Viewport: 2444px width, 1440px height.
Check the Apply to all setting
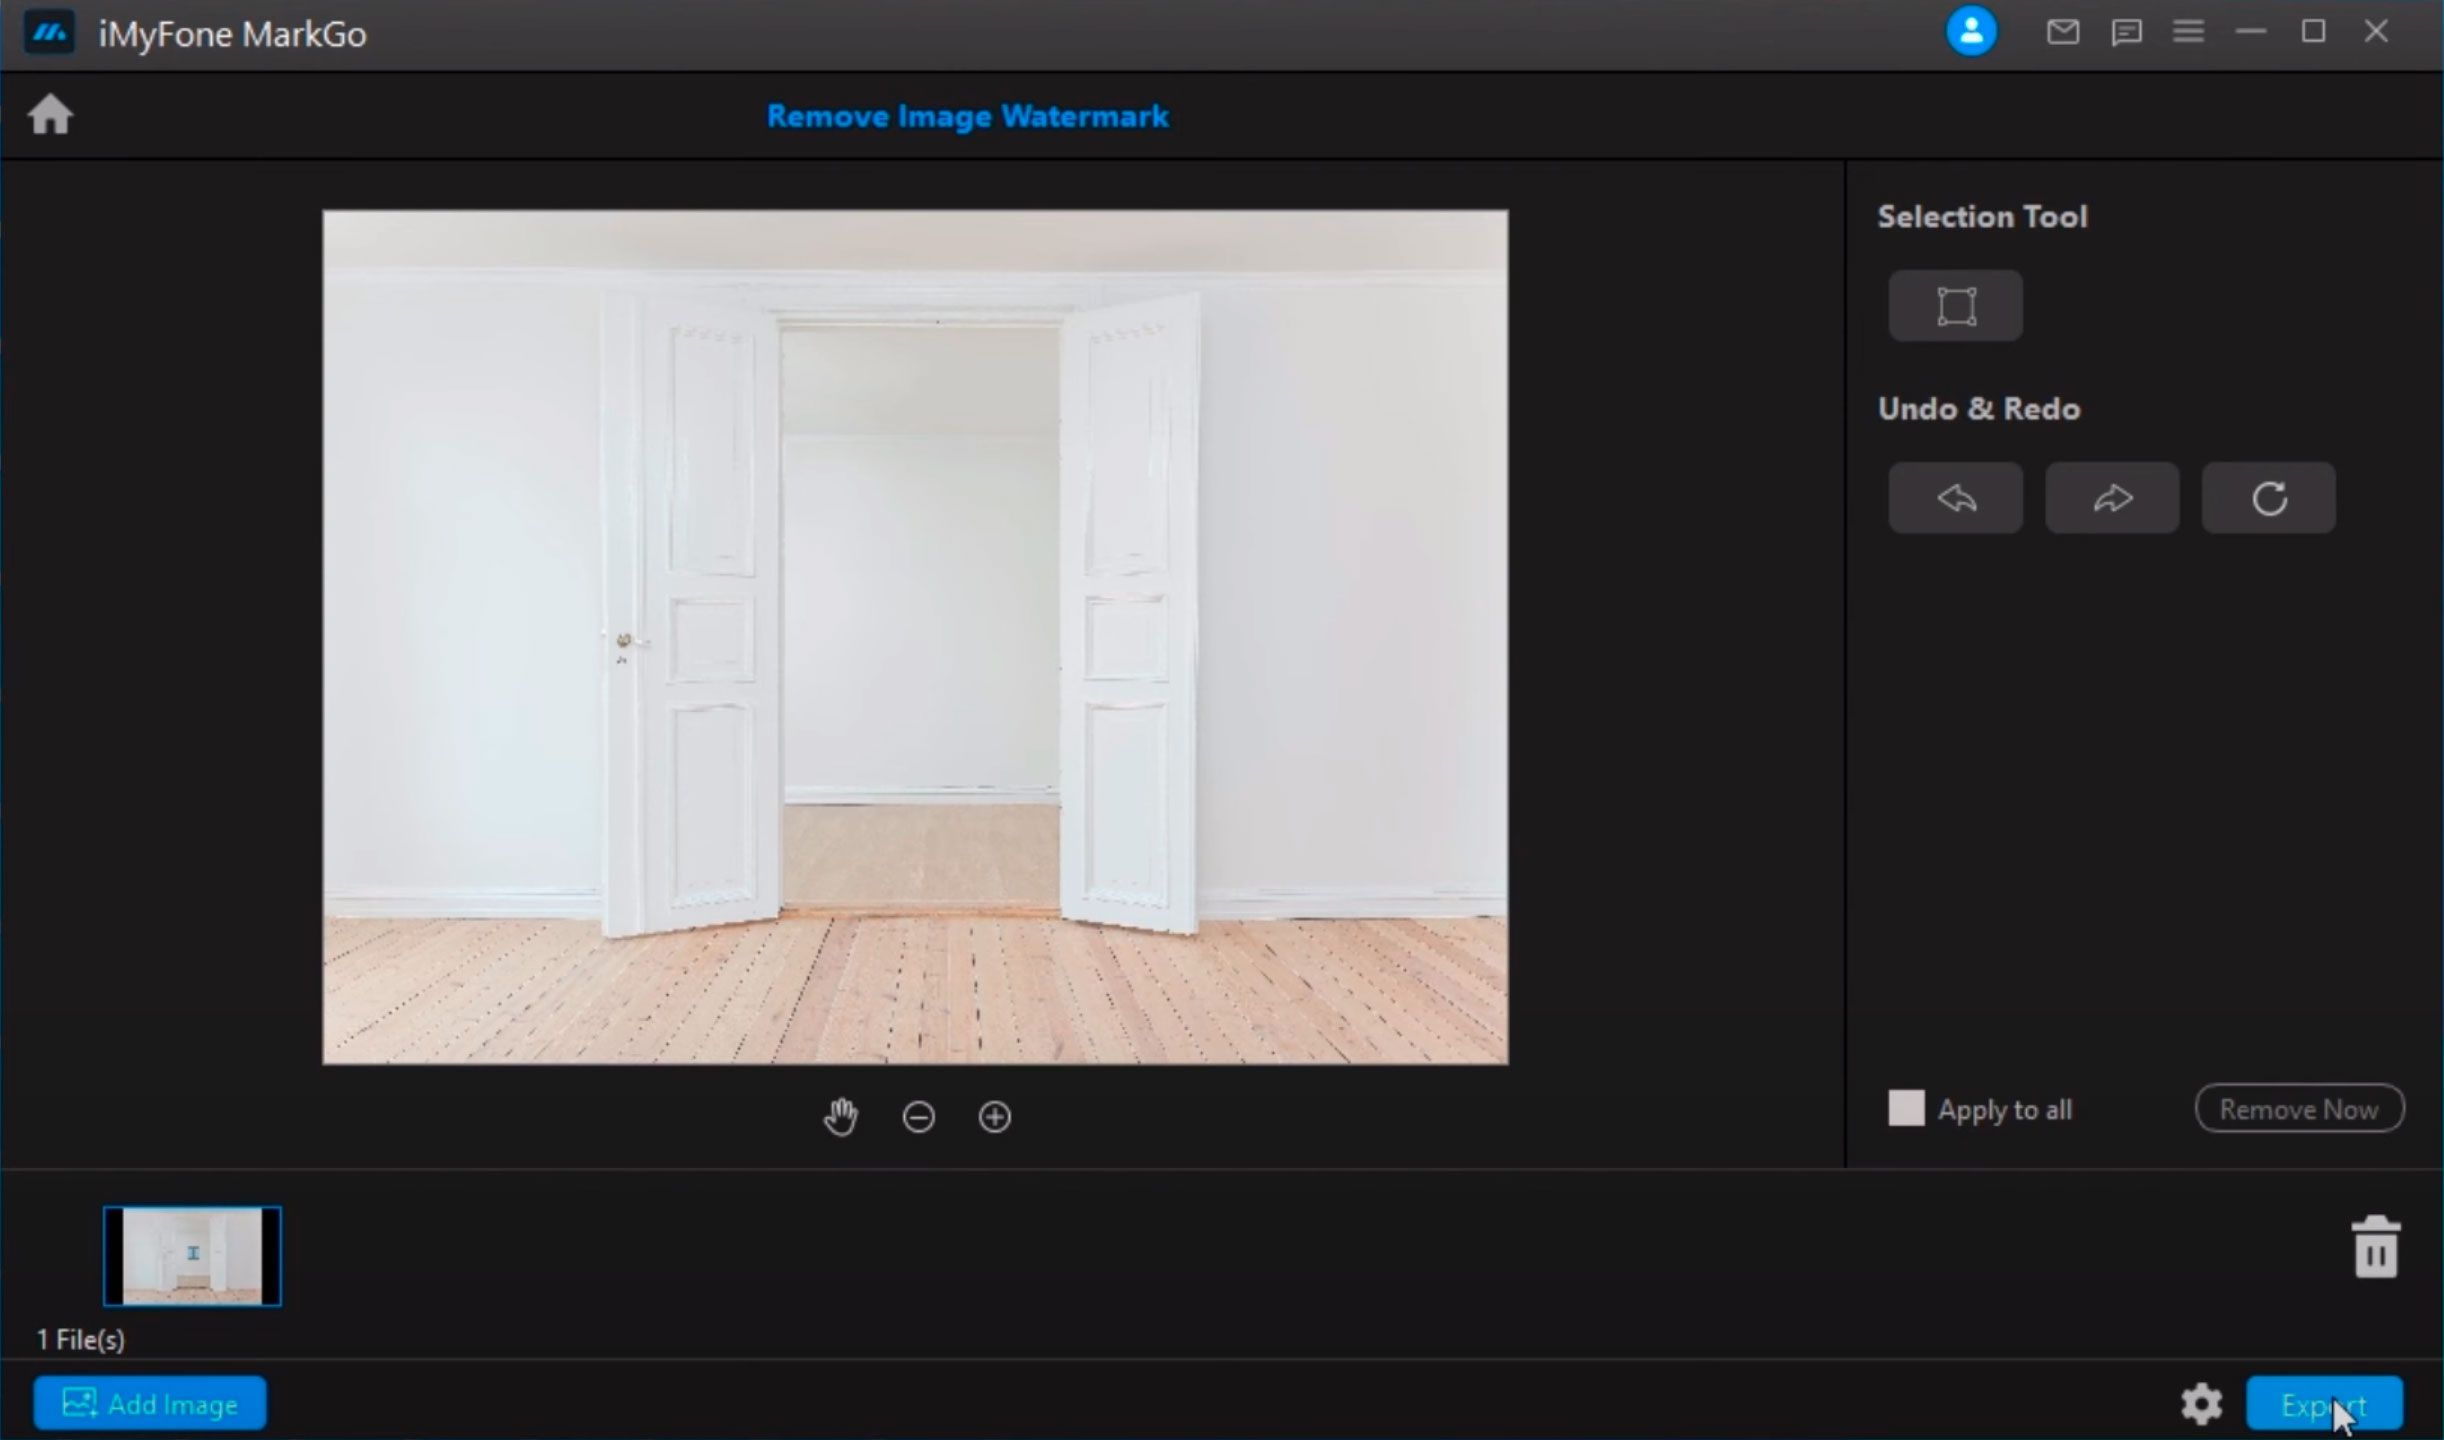pyautogui.click(x=1904, y=1109)
